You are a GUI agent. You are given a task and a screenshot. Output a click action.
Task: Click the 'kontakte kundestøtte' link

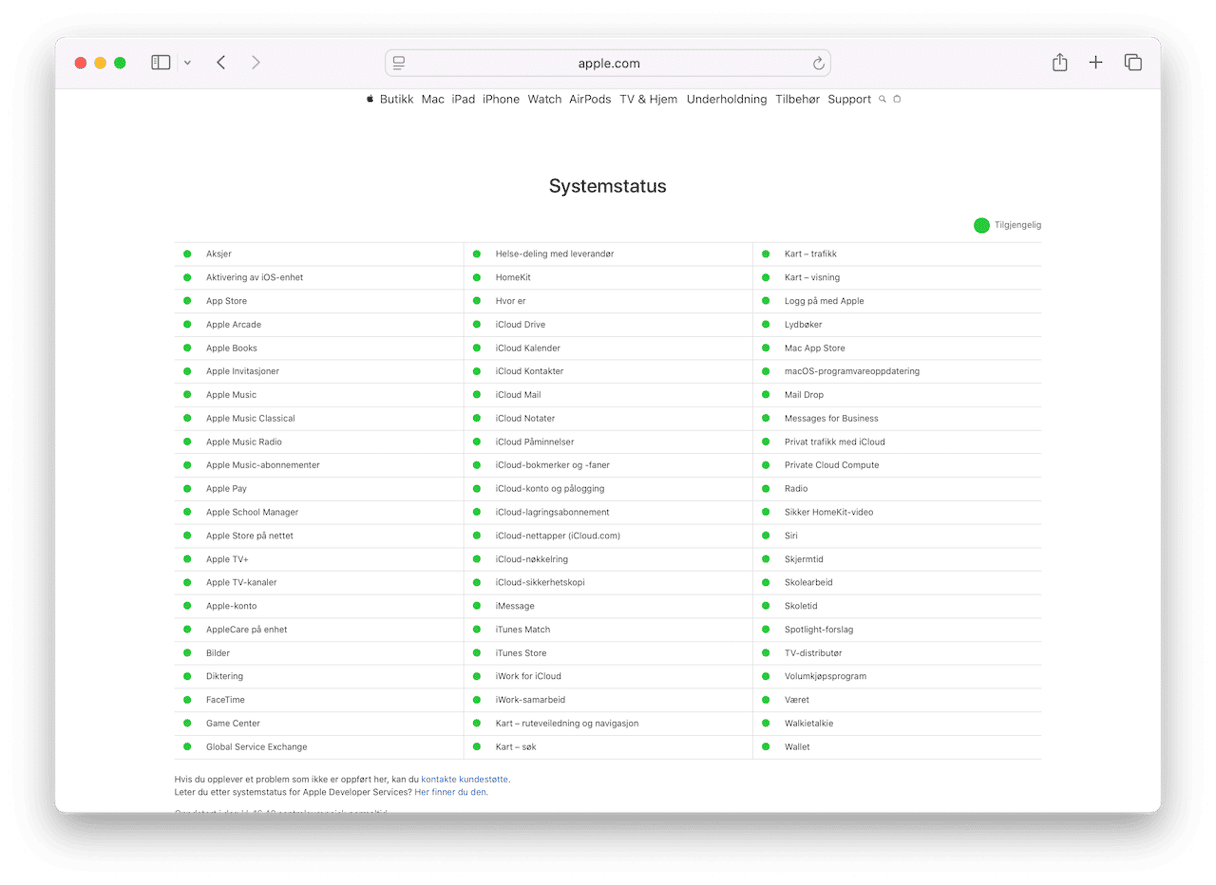465,778
